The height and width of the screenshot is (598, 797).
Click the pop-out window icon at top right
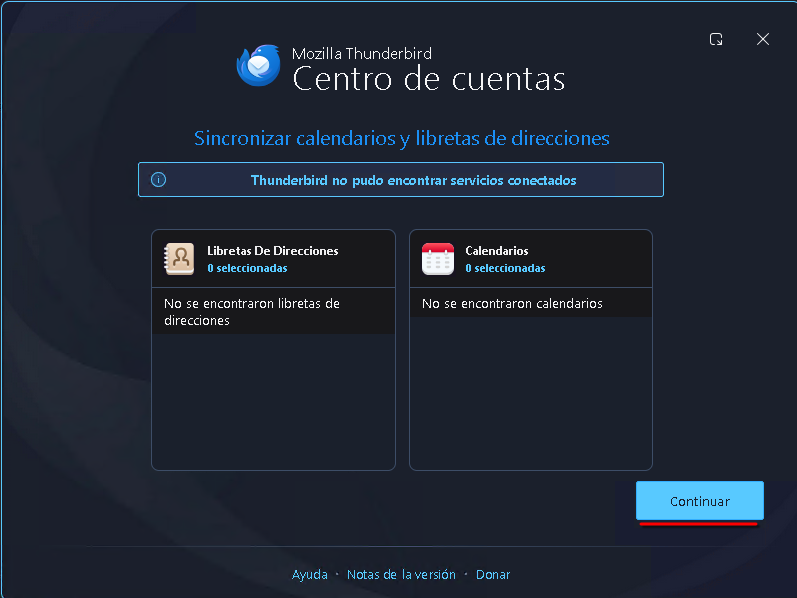[x=716, y=39]
